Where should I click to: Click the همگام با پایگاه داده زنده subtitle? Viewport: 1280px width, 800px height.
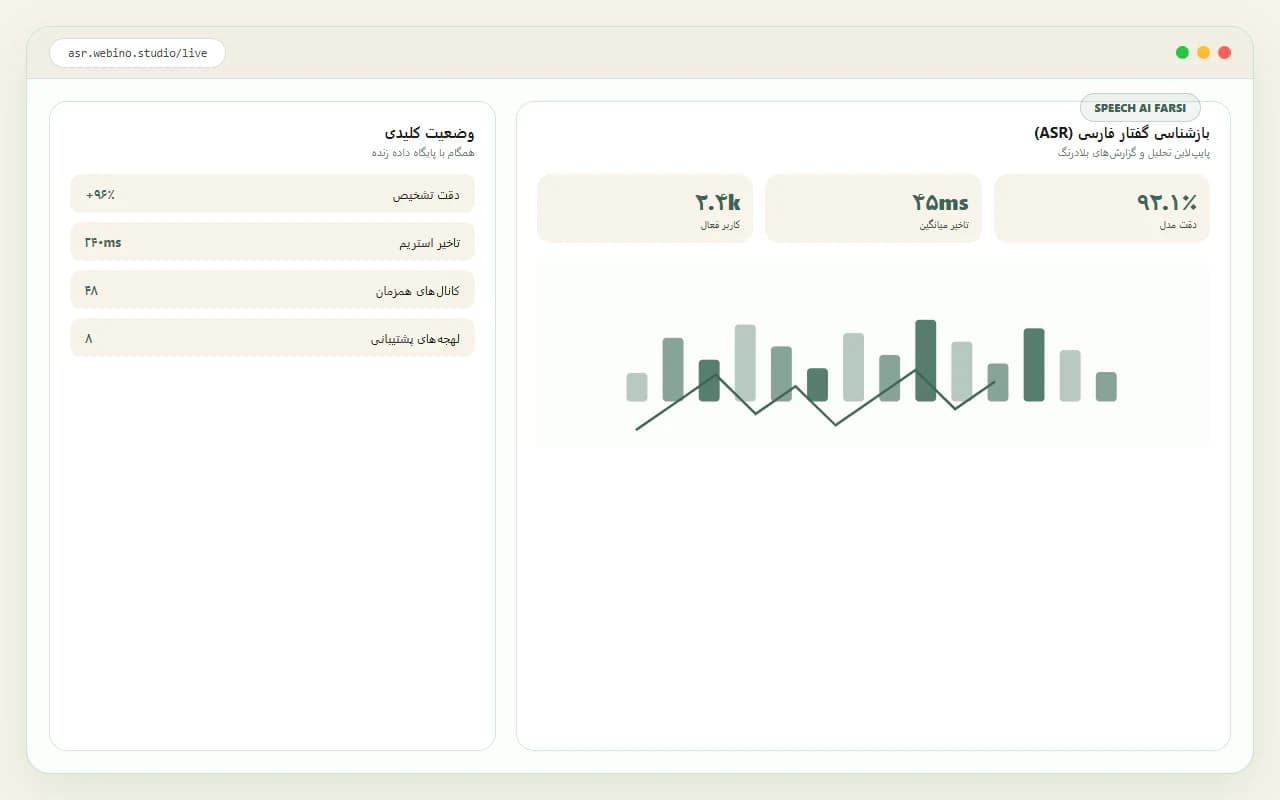pos(423,153)
